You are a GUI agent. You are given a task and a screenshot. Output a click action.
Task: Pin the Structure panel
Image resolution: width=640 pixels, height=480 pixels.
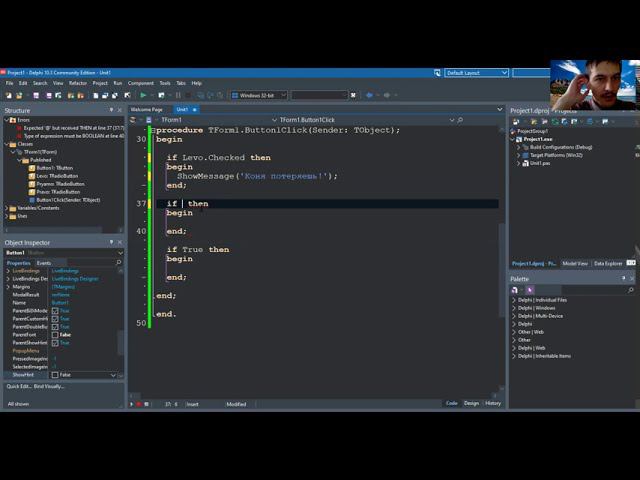(x=112, y=110)
